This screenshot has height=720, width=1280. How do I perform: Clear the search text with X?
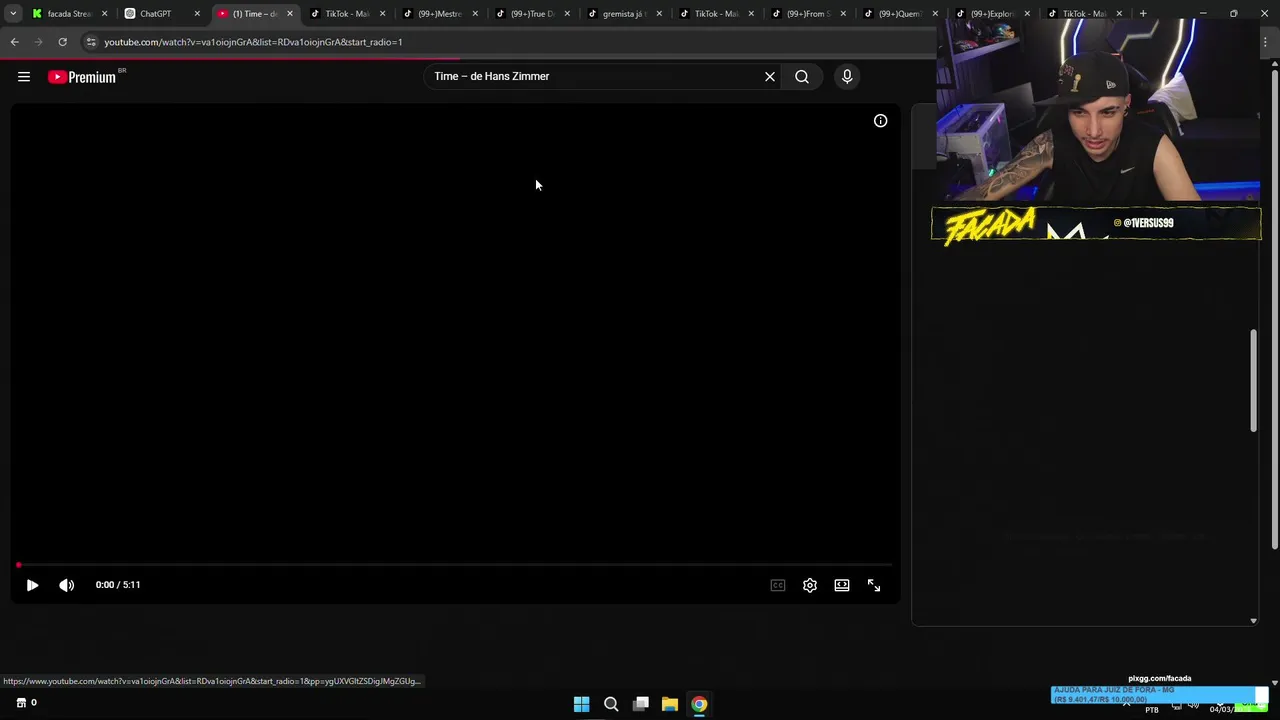click(x=770, y=77)
